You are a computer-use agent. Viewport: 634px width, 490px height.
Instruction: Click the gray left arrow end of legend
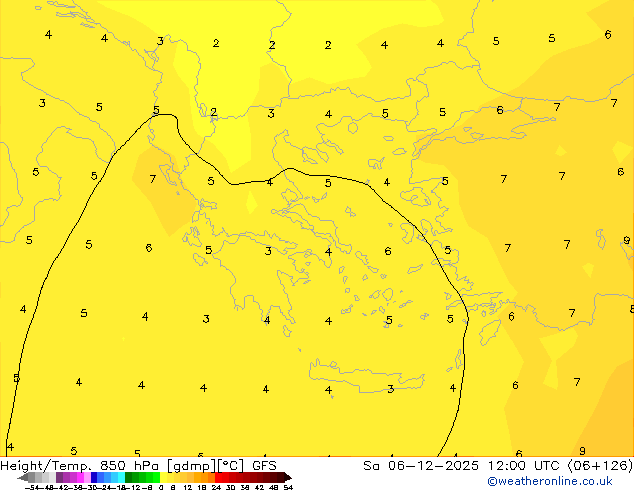point(23,477)
